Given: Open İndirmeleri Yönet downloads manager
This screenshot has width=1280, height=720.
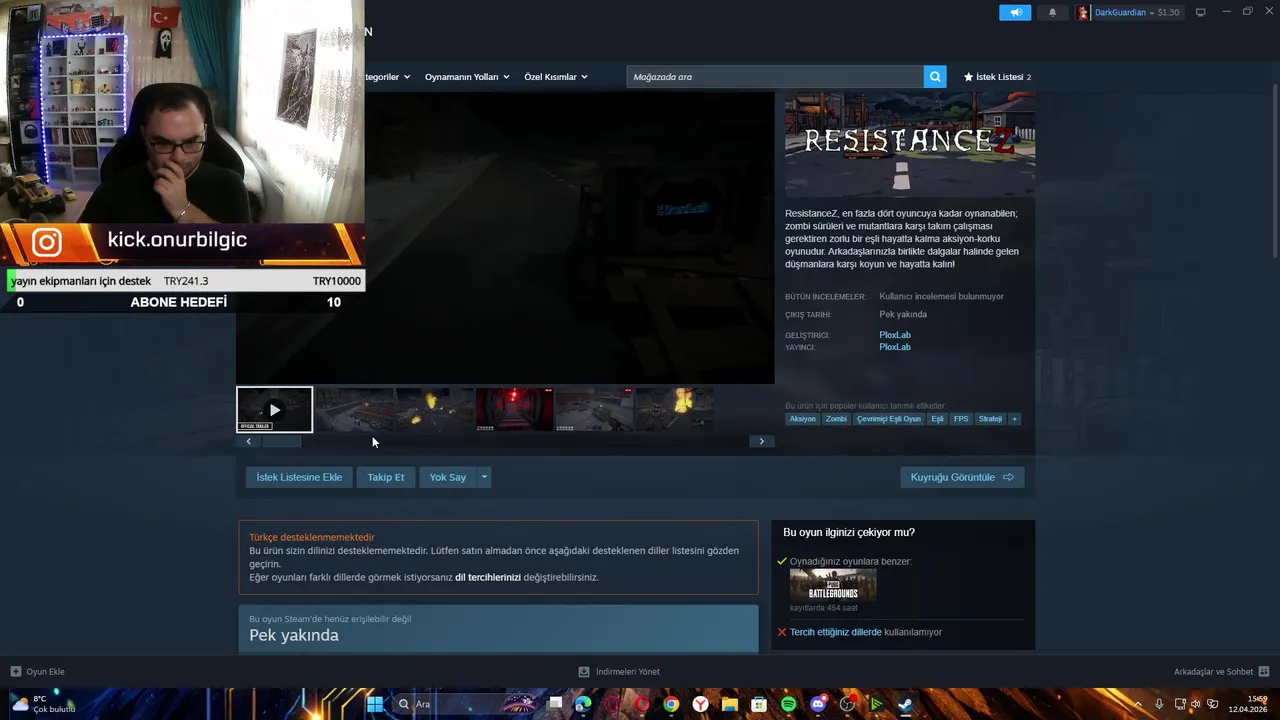Looking at the screenshot, I should point(620,672).
